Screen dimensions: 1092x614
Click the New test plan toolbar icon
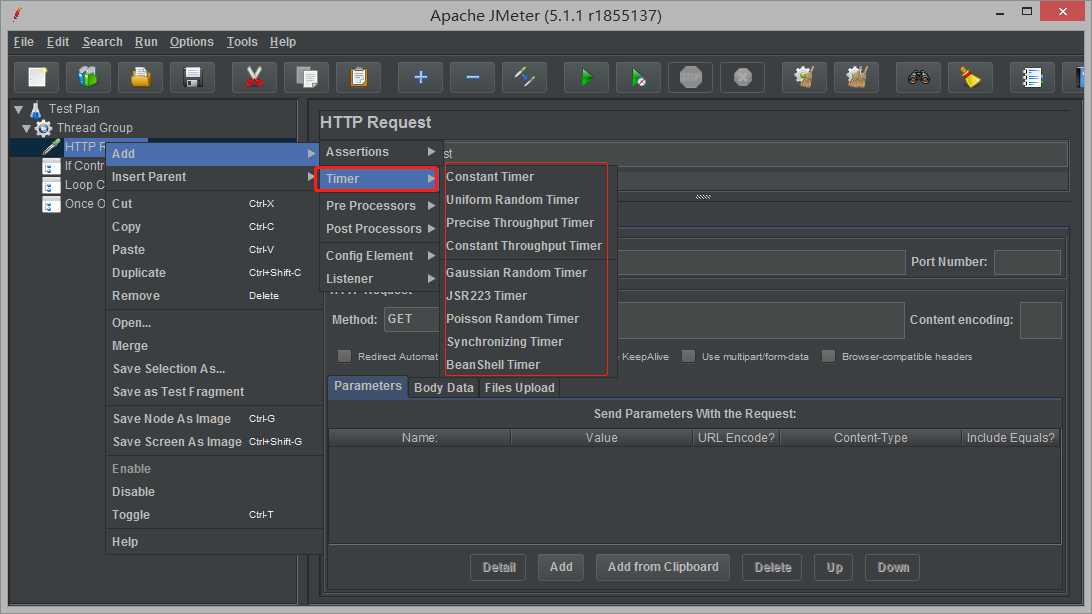[37, 77]
